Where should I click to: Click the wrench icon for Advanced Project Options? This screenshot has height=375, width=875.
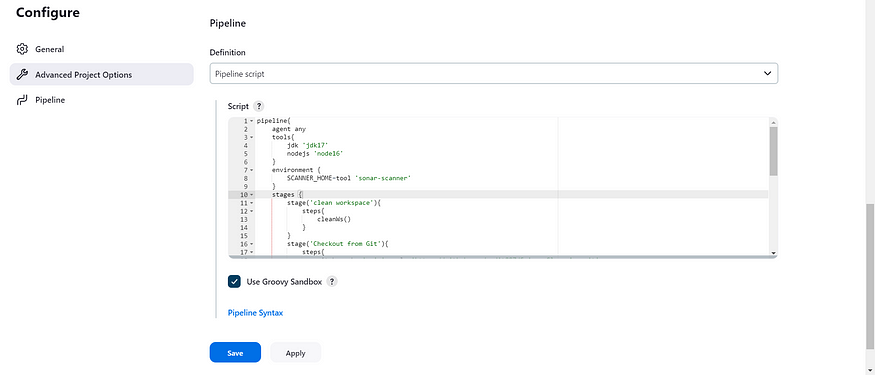click(x=22, y=74)
